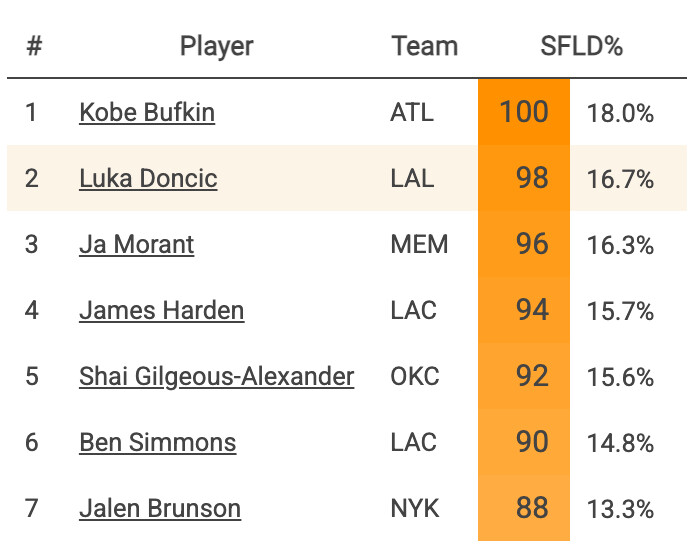Image resolution: width=694 pixels, height=558 pixels.
Task: Select the NYK team cell
Action: point(415,508)
